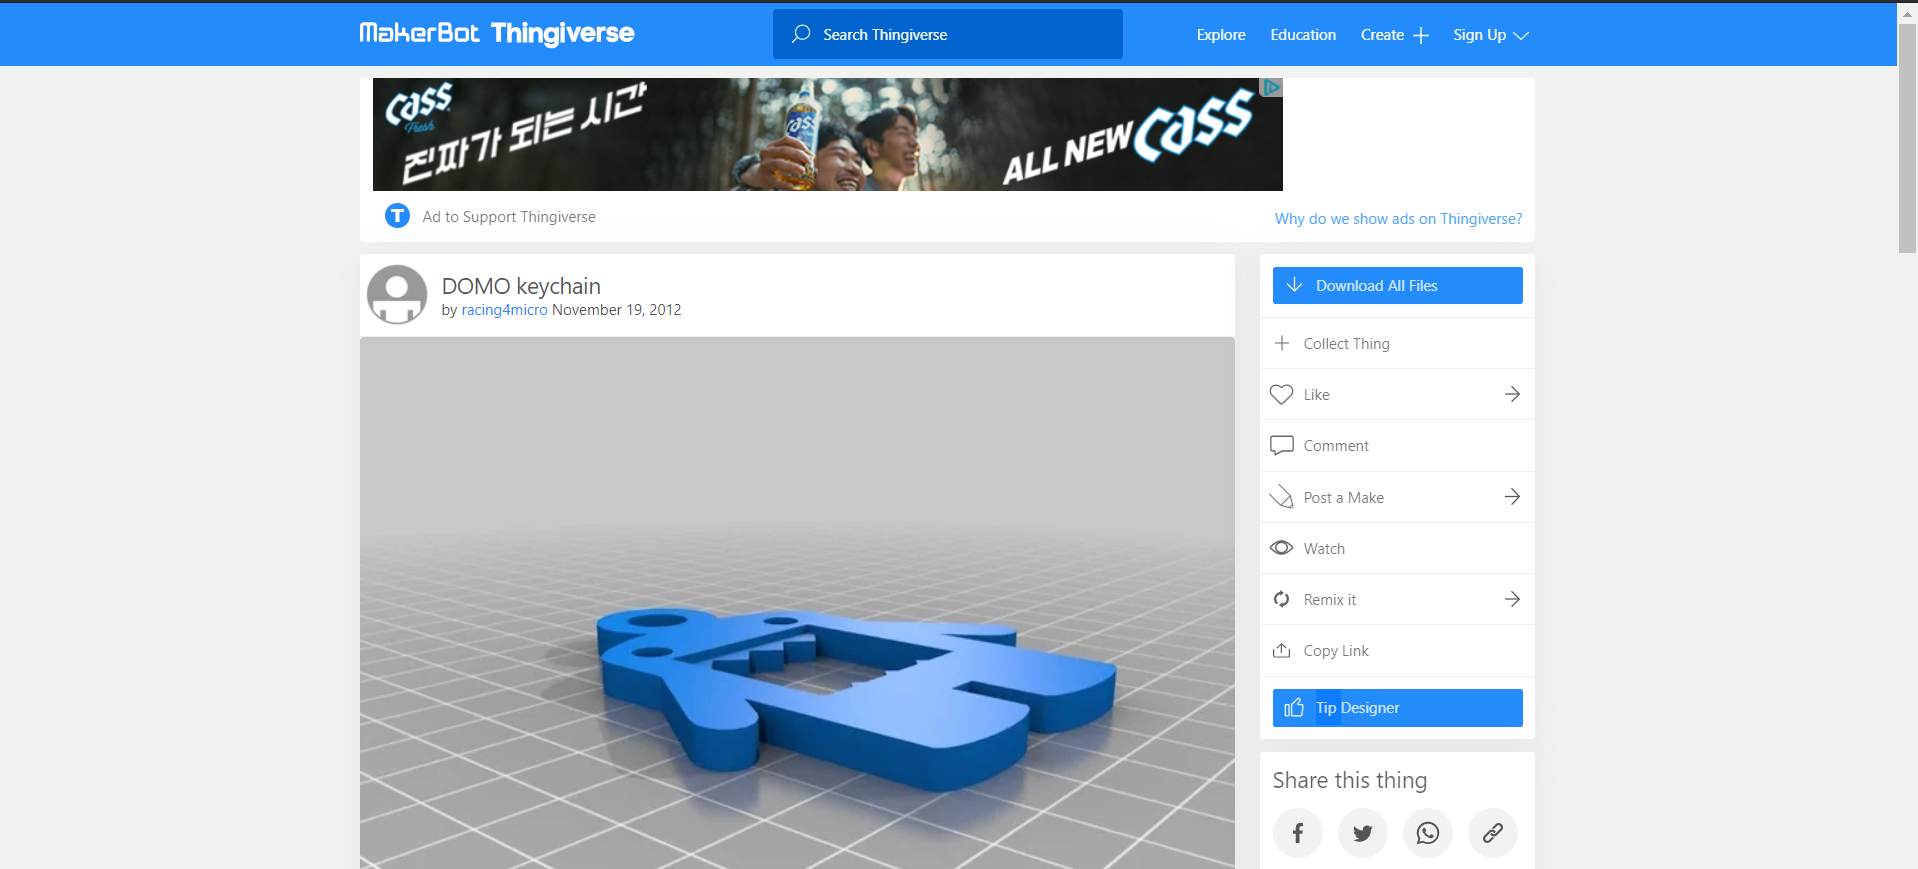Click the Tip Designer button
Screen dimensions: 1918x869
tap(1397, 708)
